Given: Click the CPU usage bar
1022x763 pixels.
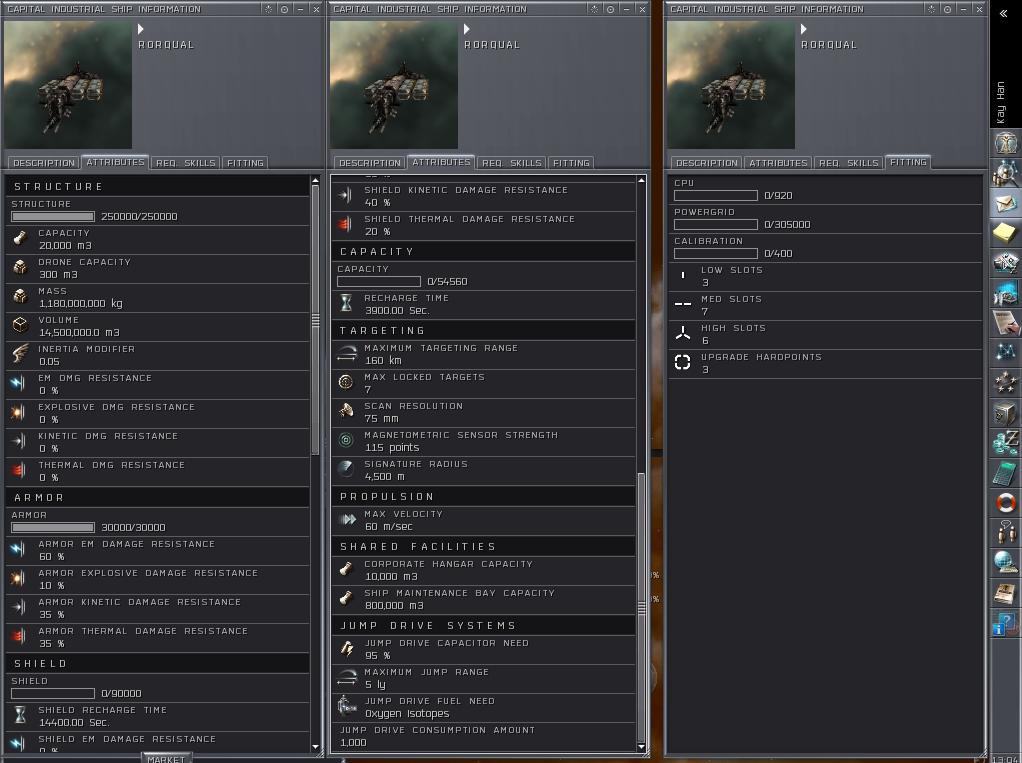Looking at the screenshot, I should (716, 195).
